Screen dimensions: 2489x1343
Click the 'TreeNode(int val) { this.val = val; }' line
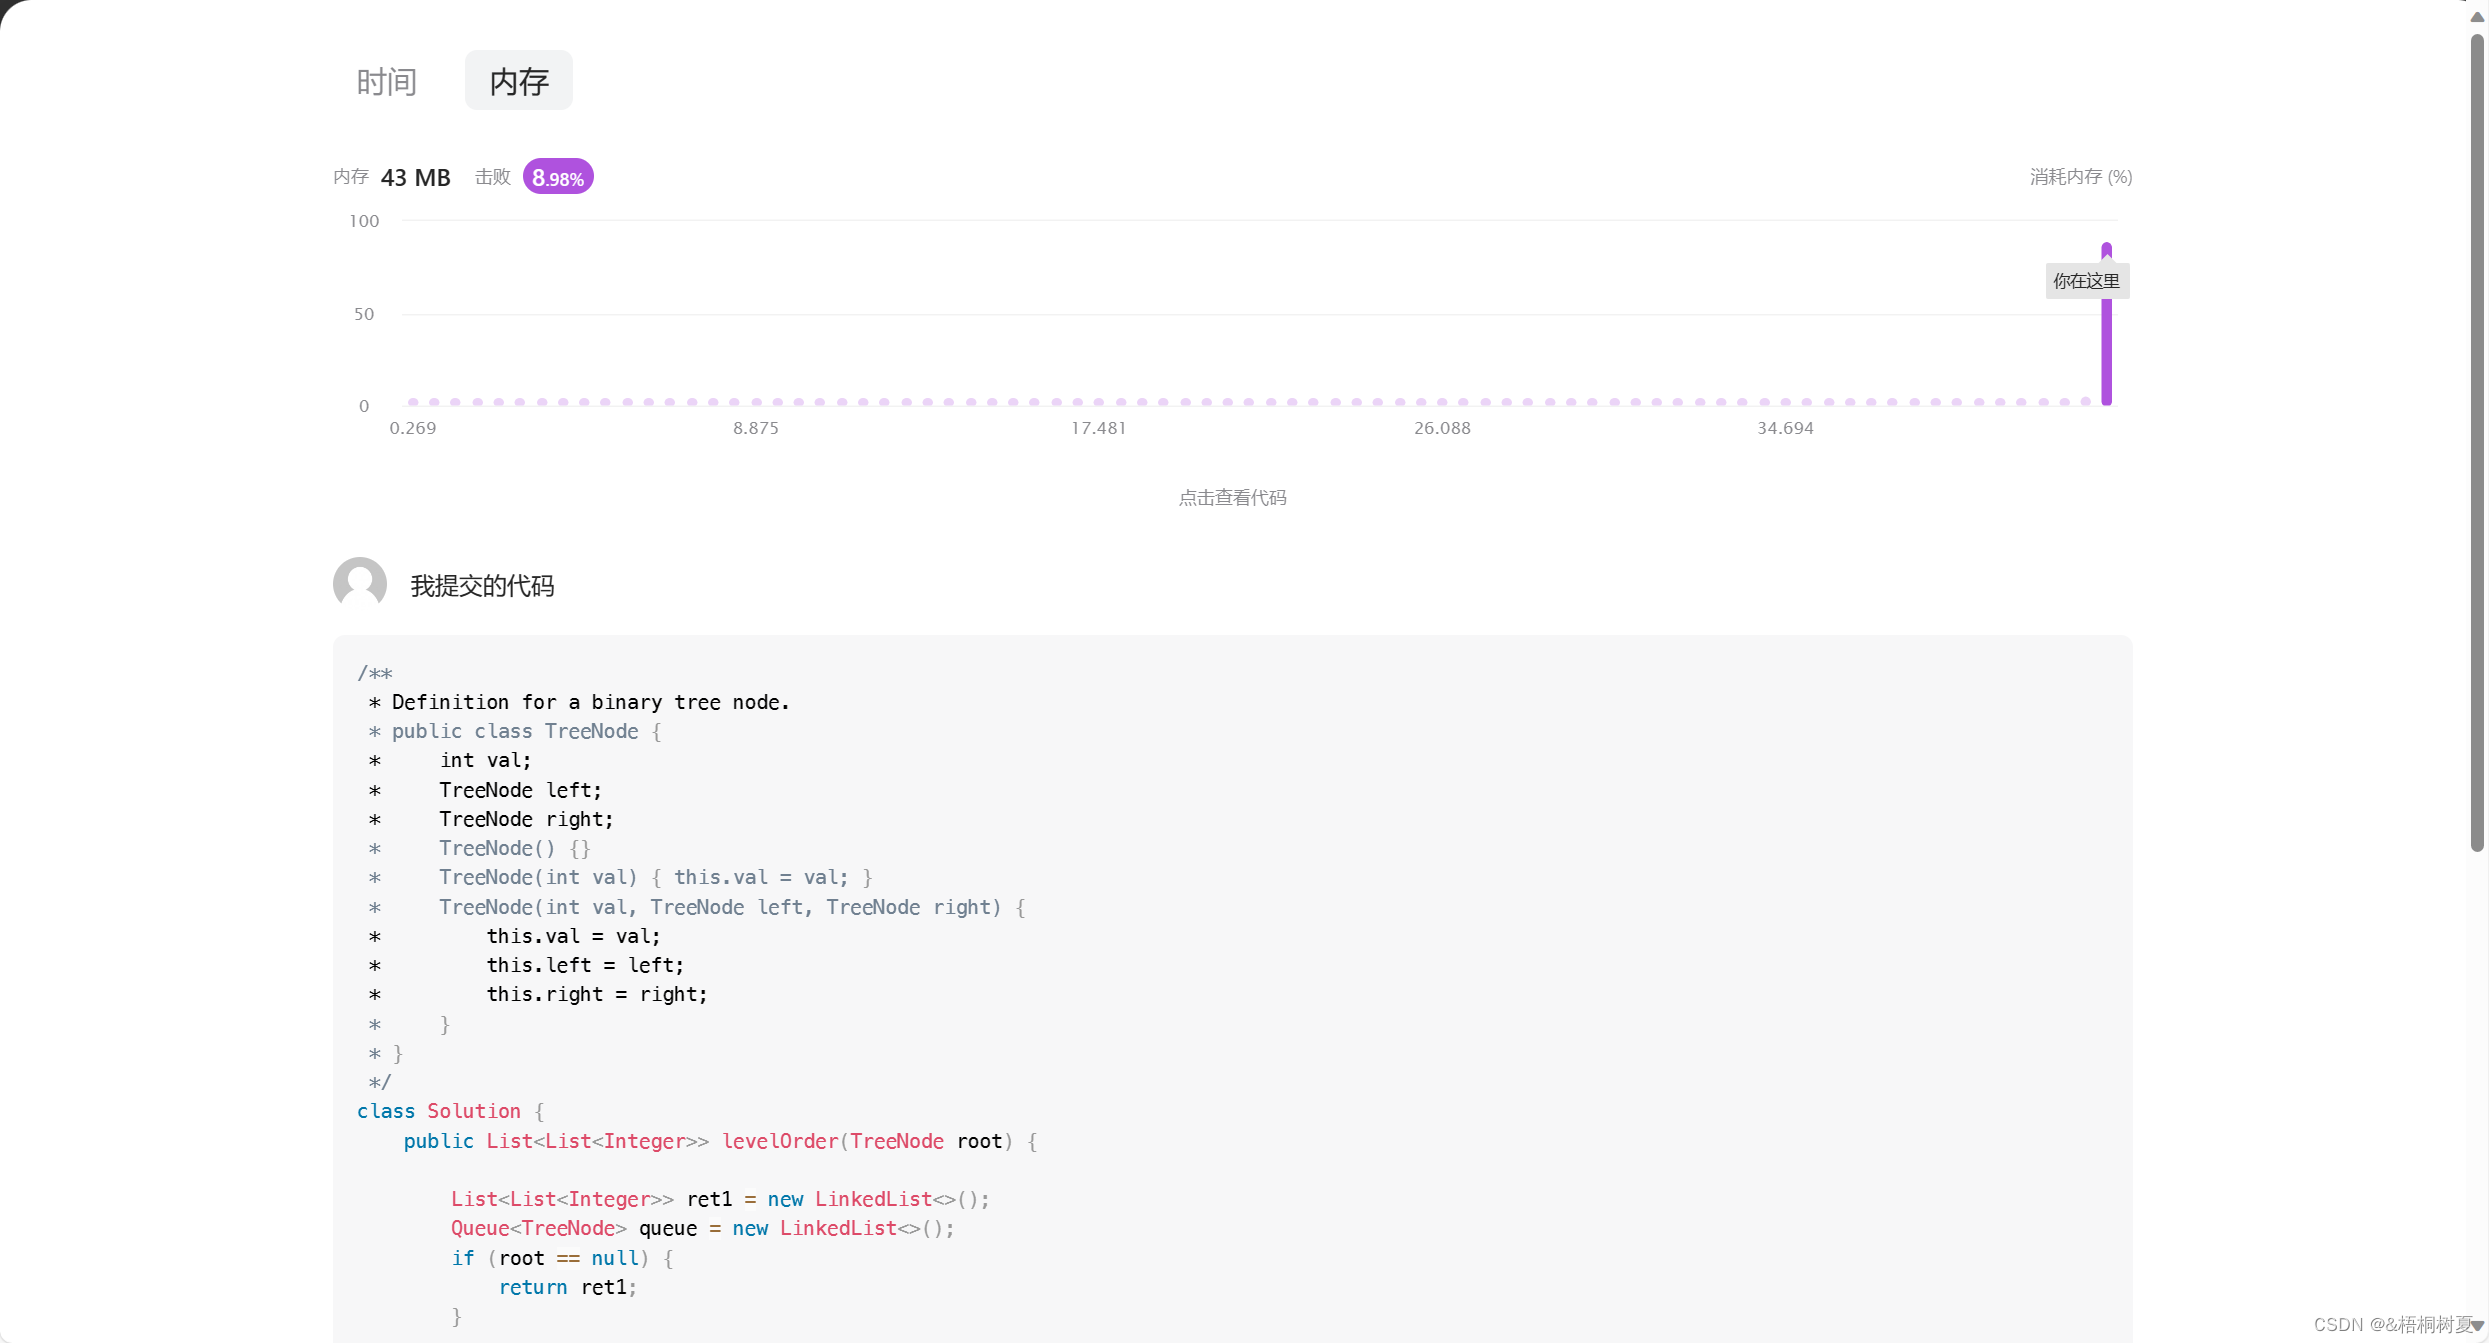tap(656, 877)
